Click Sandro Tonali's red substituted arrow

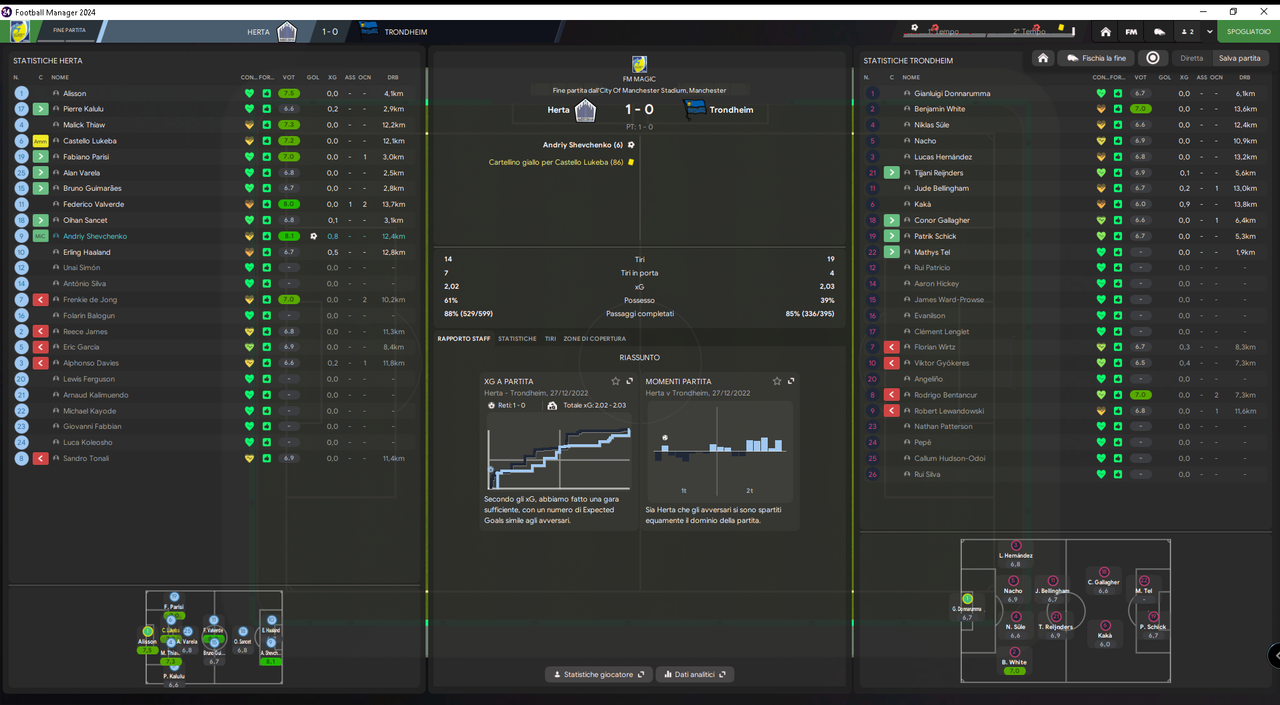tap(40, 458)
